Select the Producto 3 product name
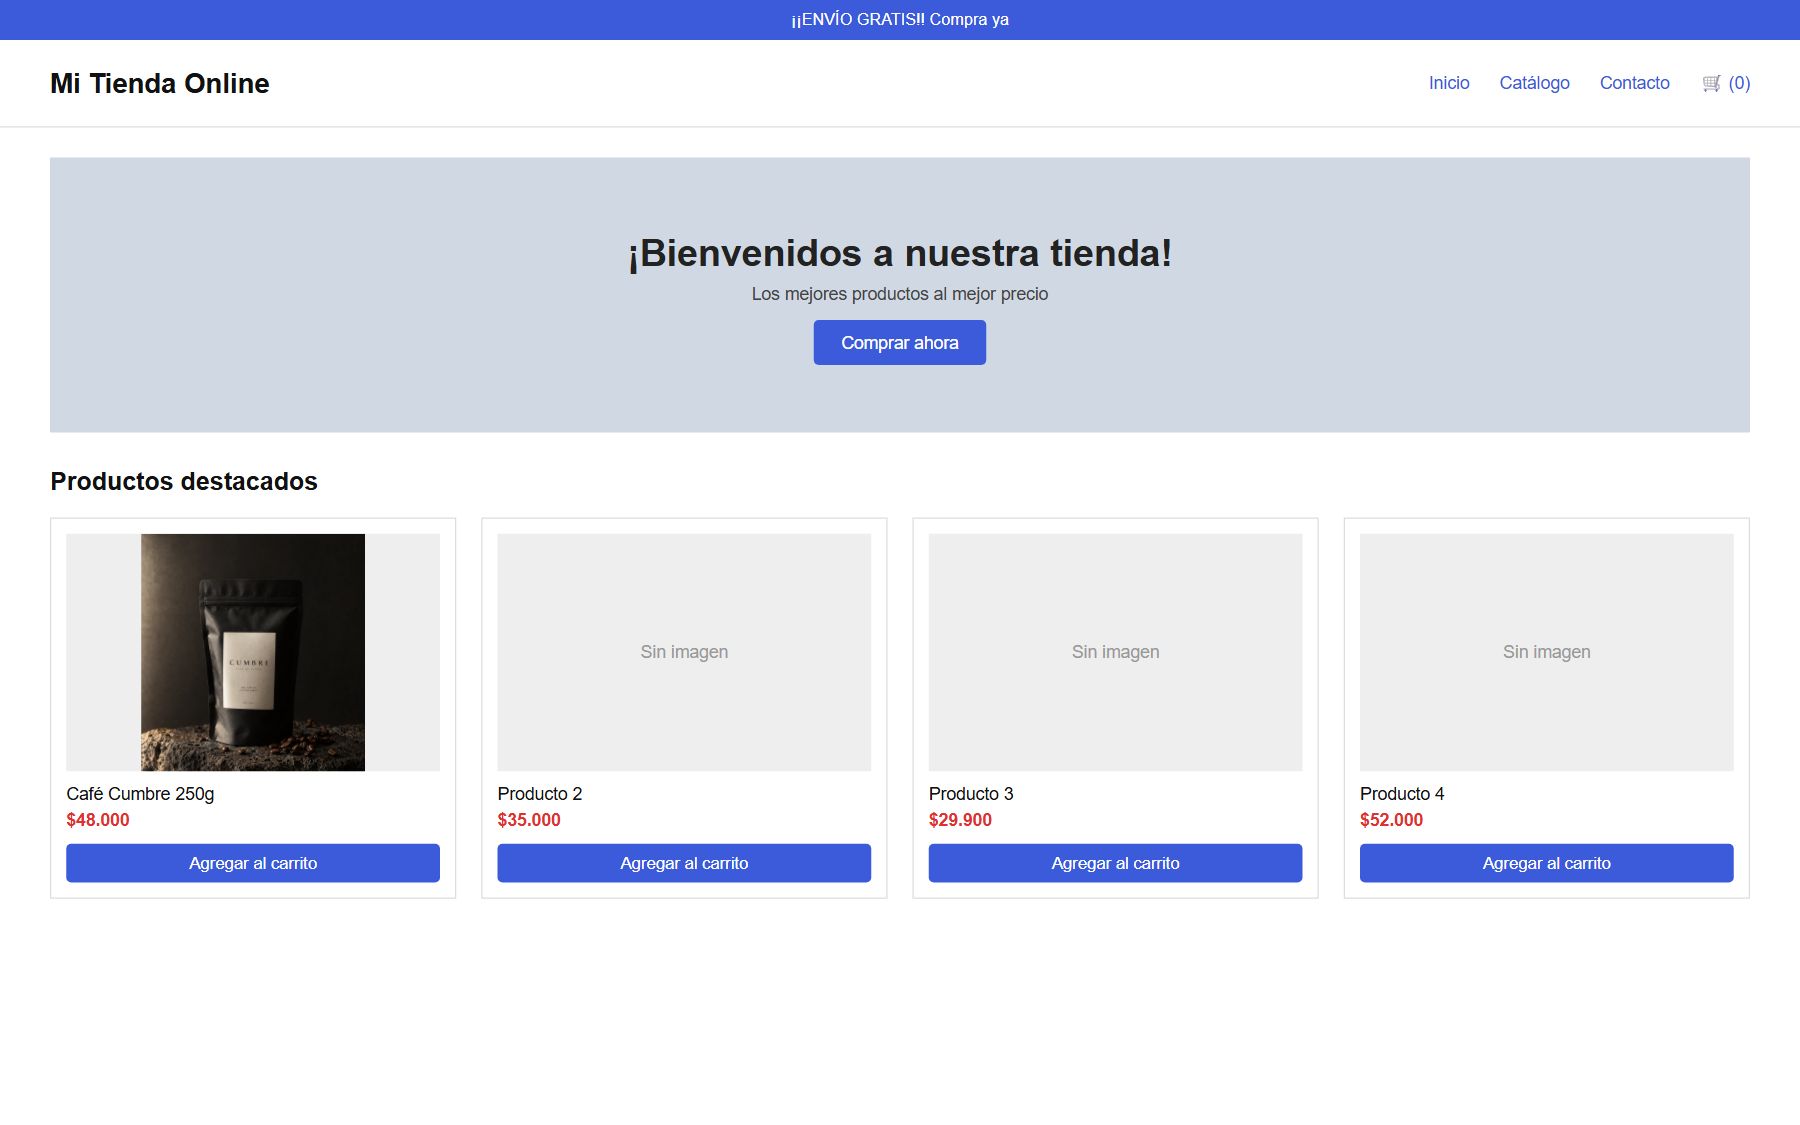Image resolution: width=1800 pixels, height=1125 pixels. [971, 793]
